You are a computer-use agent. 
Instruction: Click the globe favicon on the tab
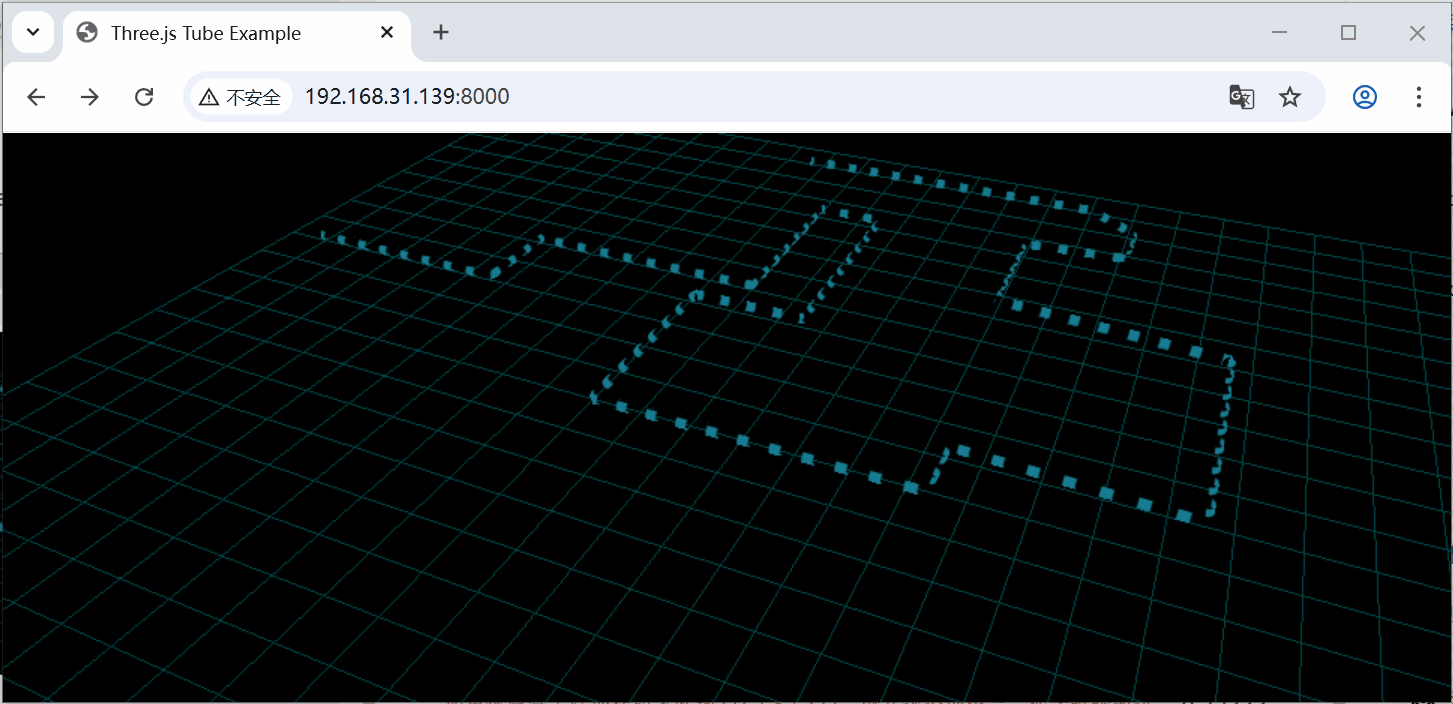click(x=88, y=33)
